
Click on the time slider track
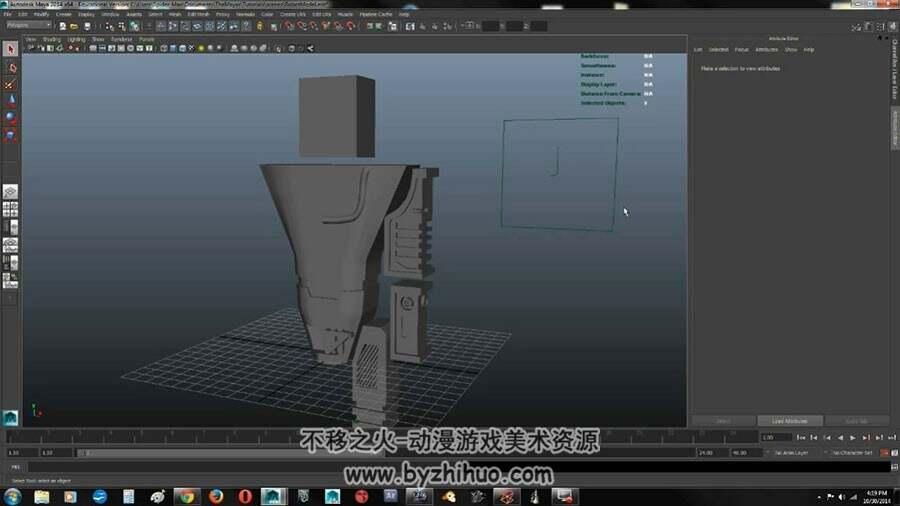(x=382, y=437)
